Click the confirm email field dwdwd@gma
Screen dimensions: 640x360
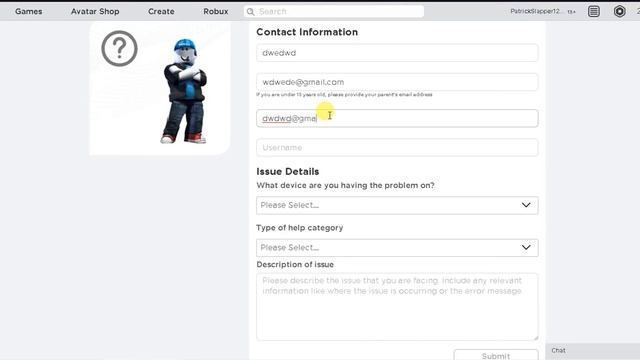point(397,118)
